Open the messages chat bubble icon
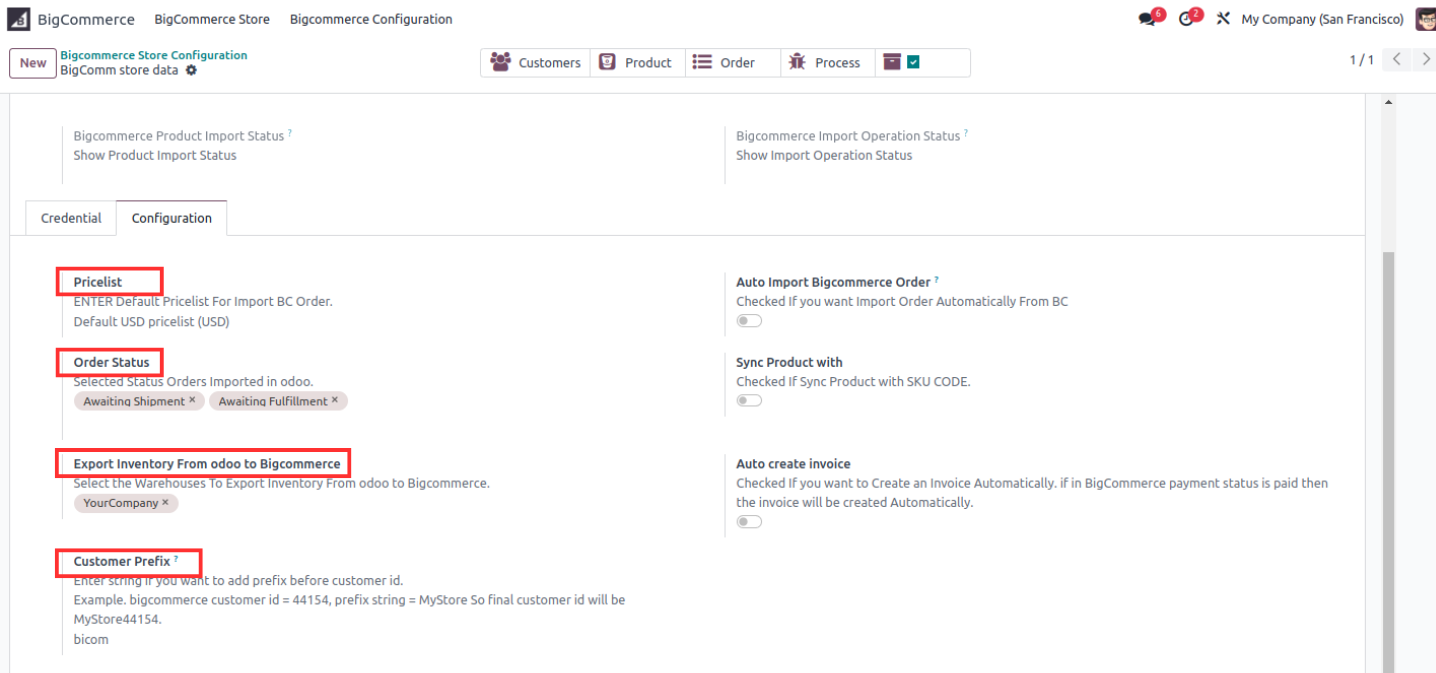 1147,19
